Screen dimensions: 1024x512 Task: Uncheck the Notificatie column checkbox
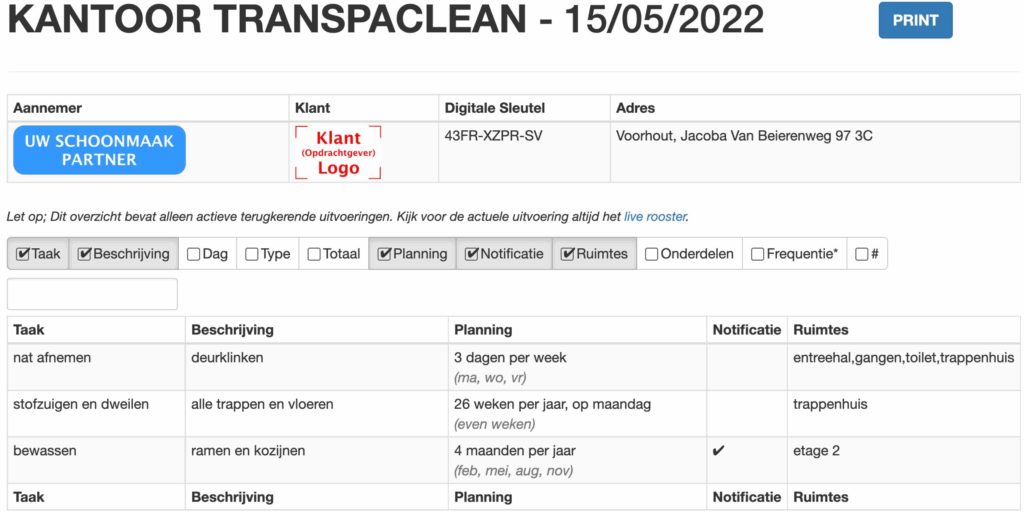[x=472, y=254]
